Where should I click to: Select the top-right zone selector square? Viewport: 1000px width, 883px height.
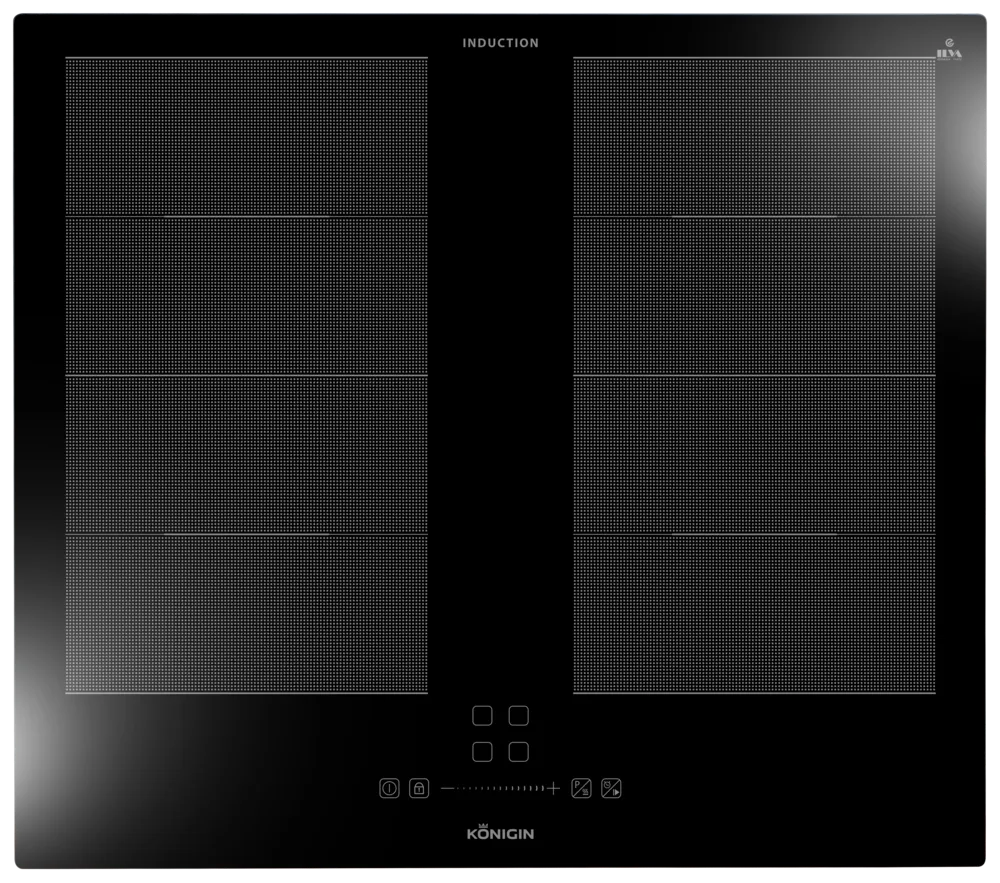(x=517, y=716)
